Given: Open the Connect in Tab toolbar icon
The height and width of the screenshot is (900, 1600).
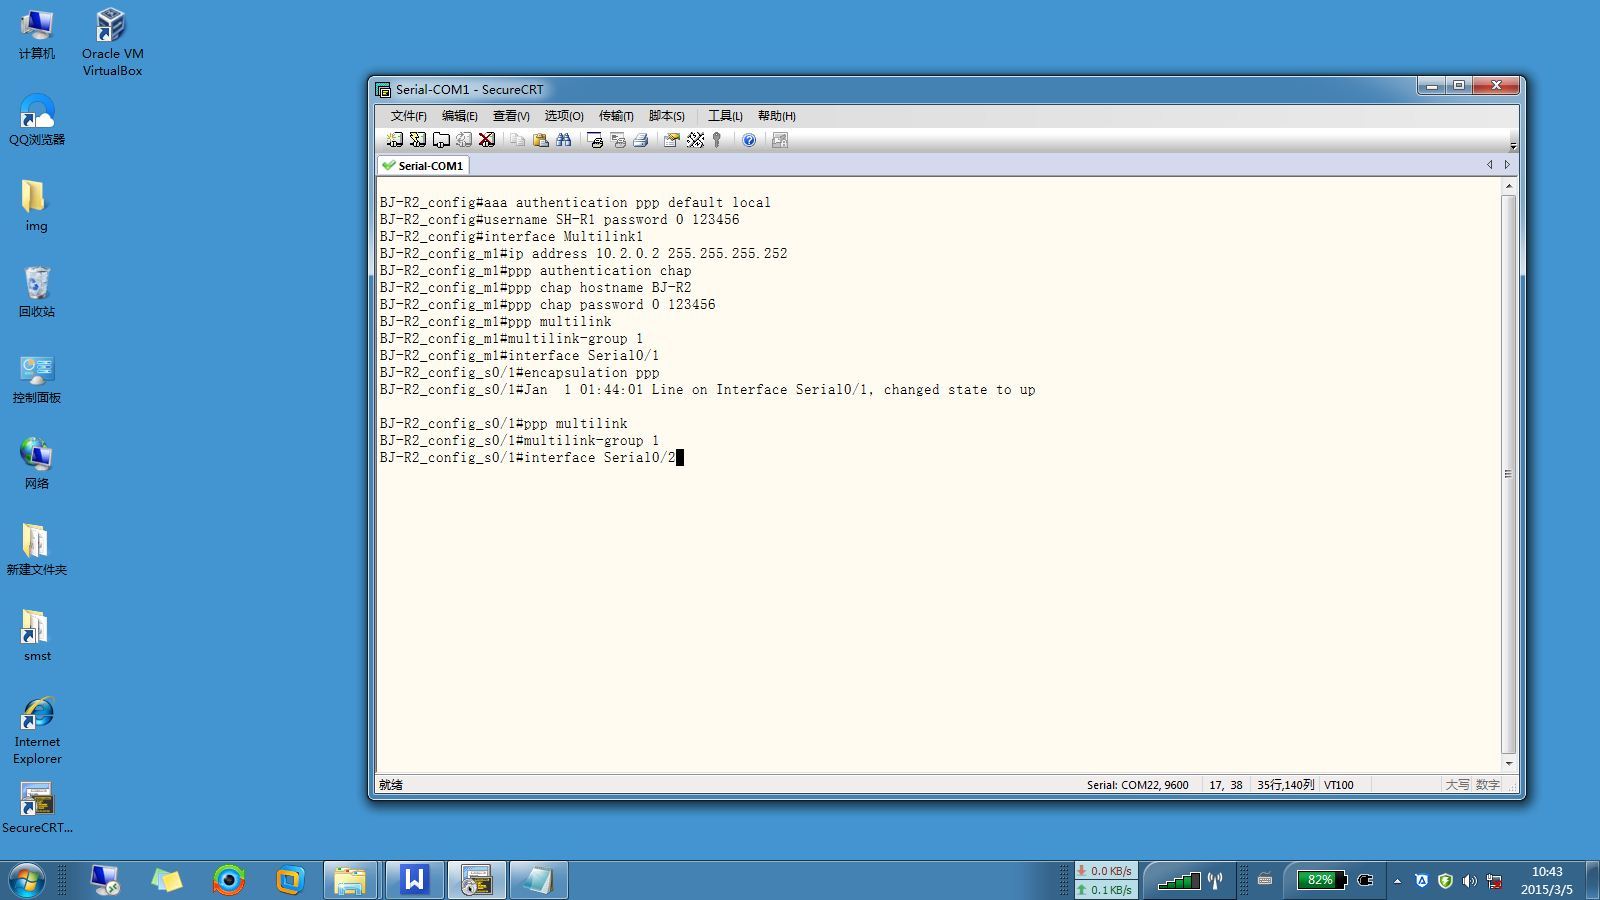Looking at the screenshot, I should pos(441,140).
